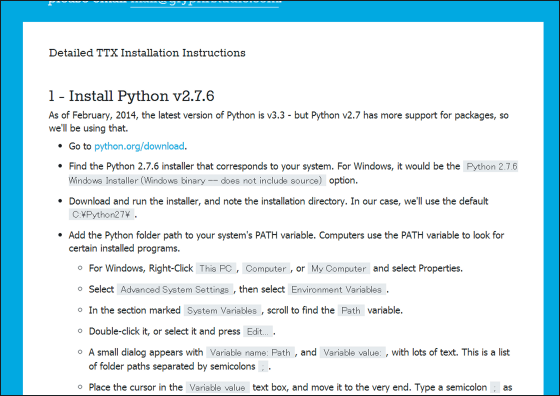Click the 'Edit...' code label
This screenshot has height=396, width=560.
(x=258, y=332)
